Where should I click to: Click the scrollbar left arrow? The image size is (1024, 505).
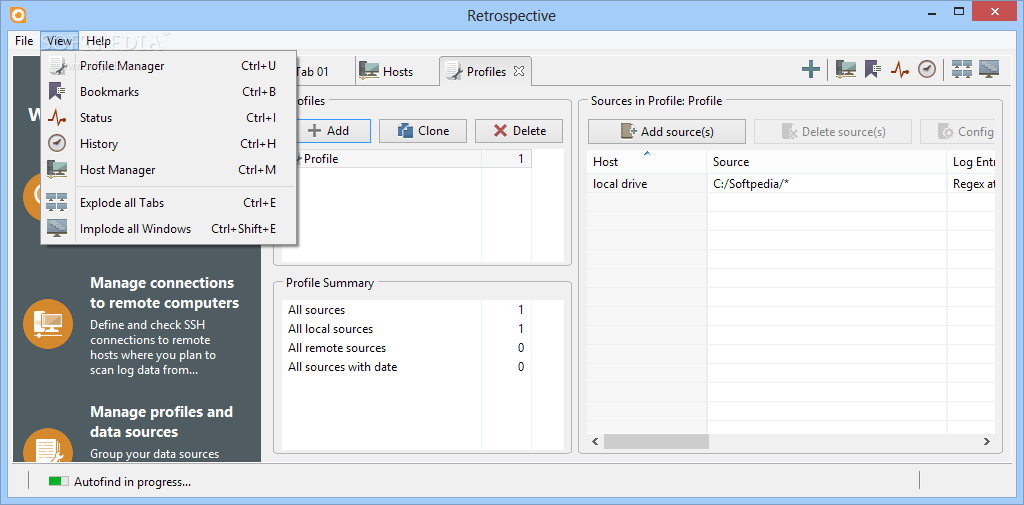point(595,442)
